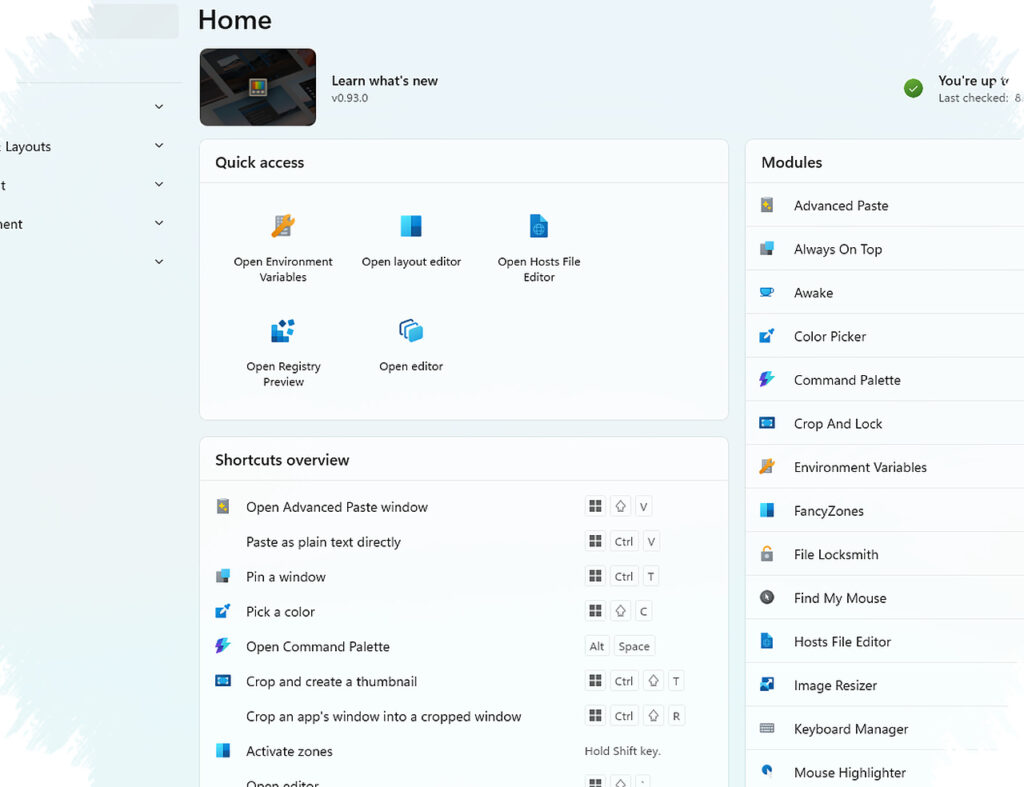The image size is (1024, 787).
Task: Click the Keyboard Manager module icon
Action: [x=767, y=728]
